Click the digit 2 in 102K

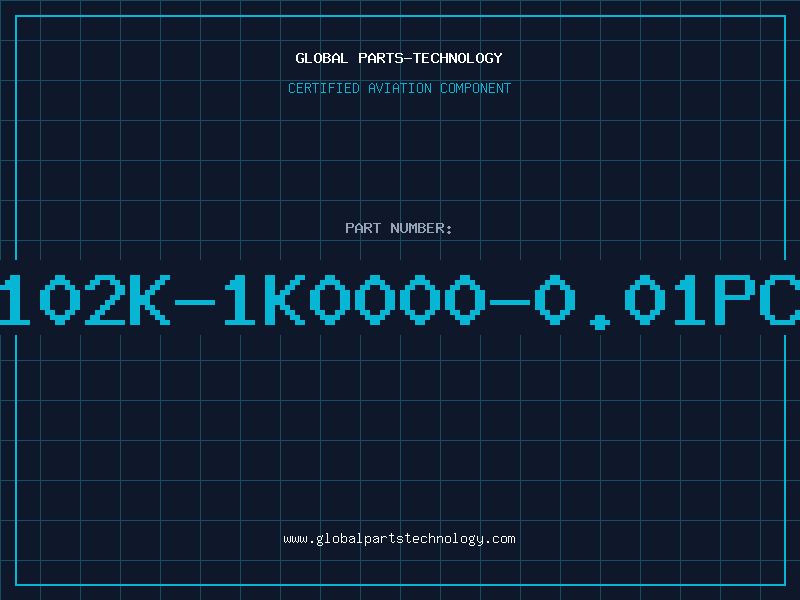pos(105,300)
